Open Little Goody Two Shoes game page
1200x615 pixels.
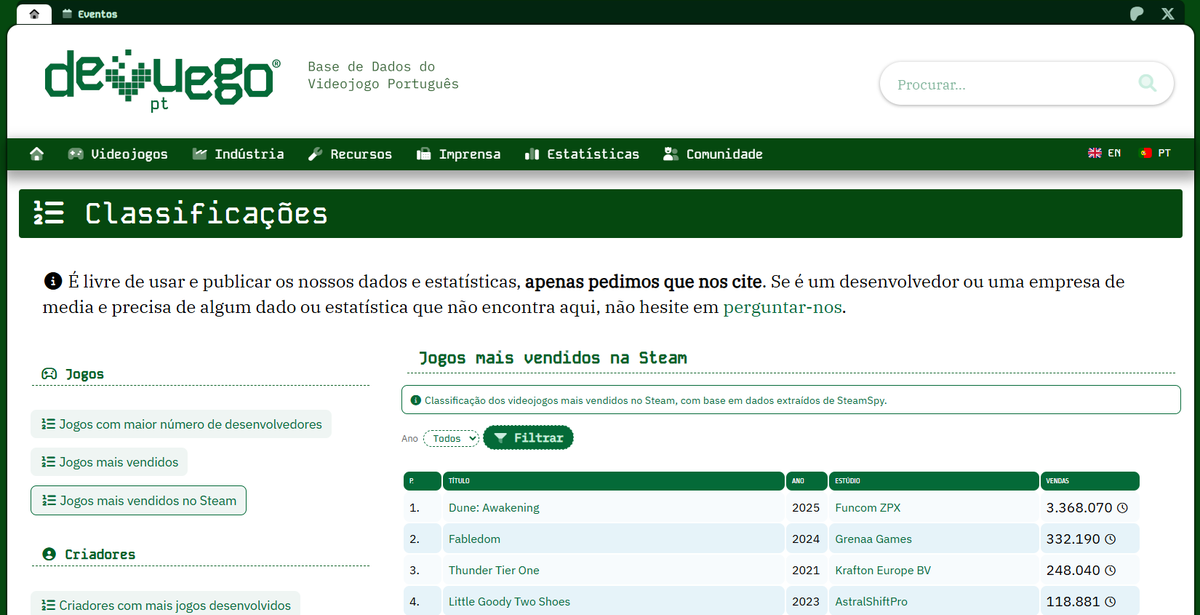[509, 602]
